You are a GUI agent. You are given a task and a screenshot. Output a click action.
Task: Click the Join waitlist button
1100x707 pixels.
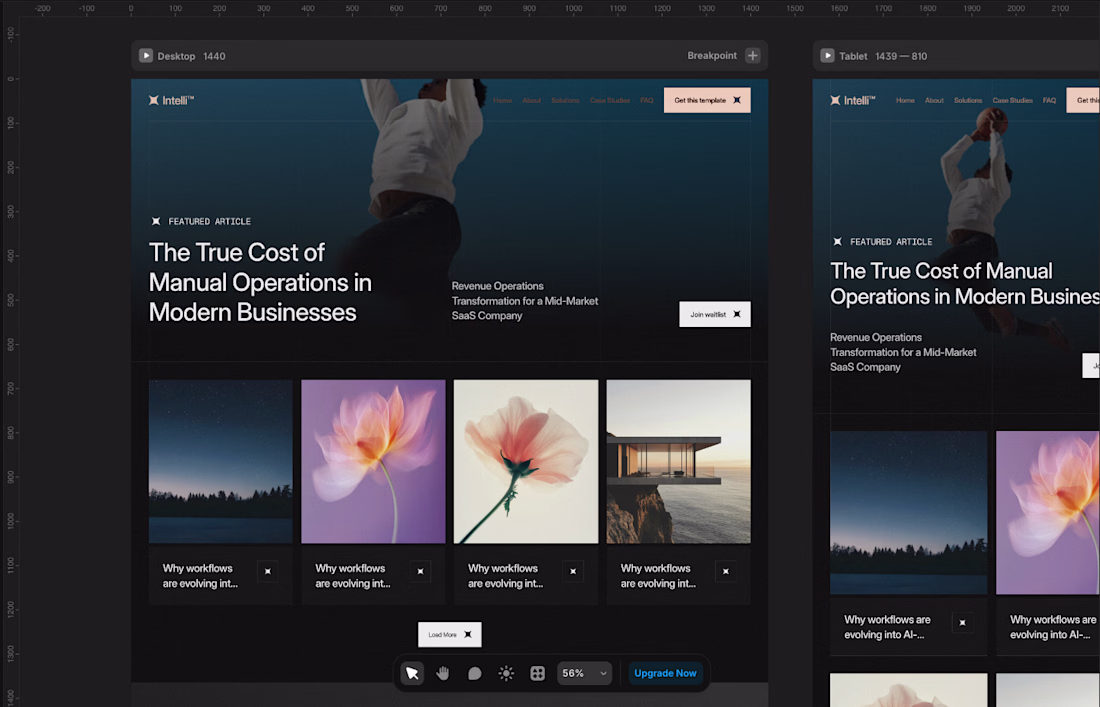click(x=715, y=314)
